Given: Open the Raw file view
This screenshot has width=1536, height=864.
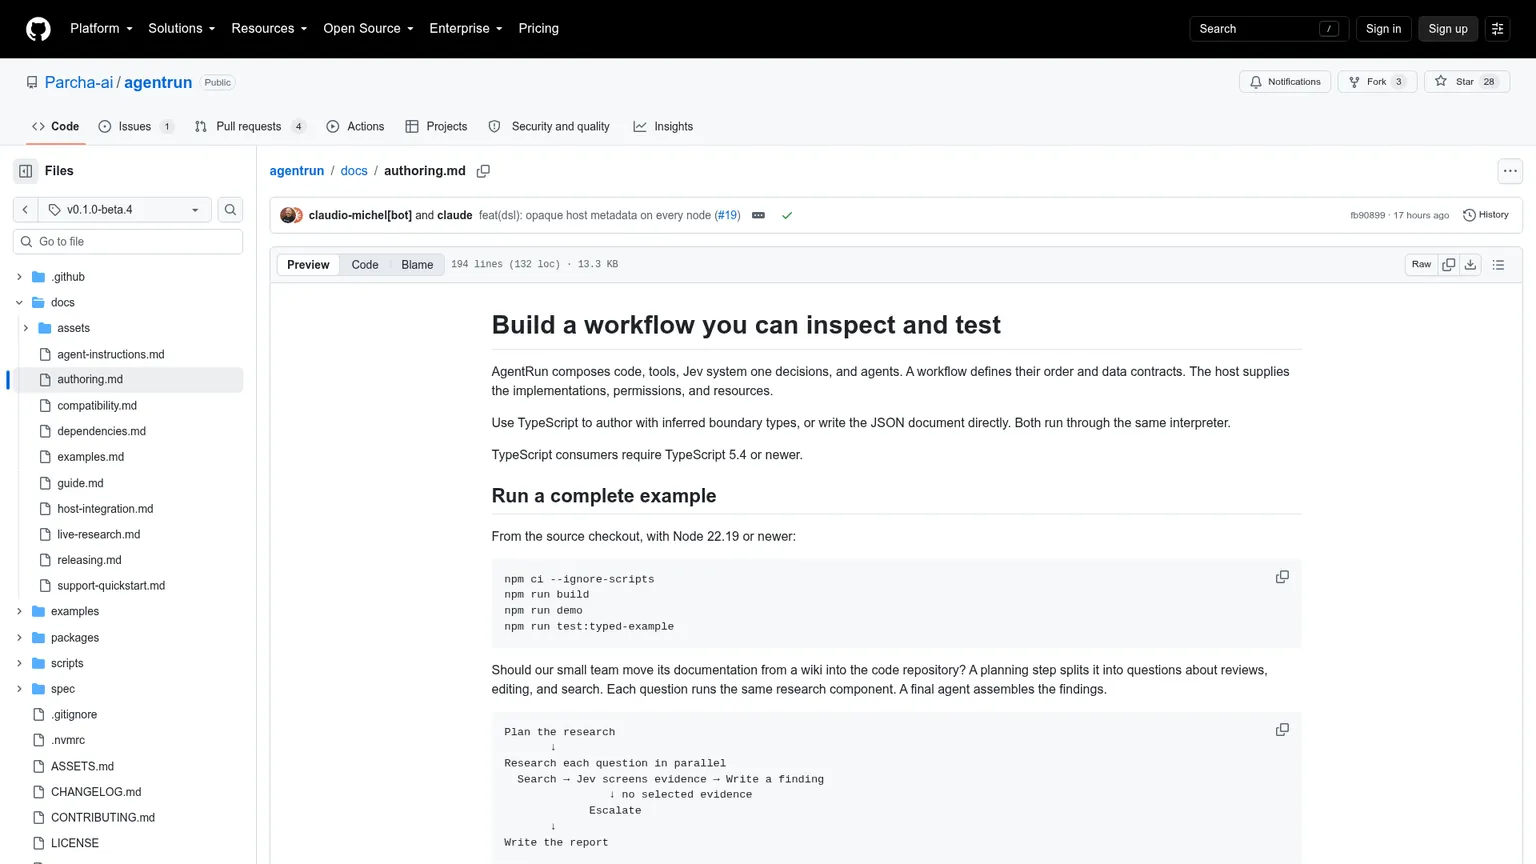Looking at the screenshot, I should [1421, 265].
